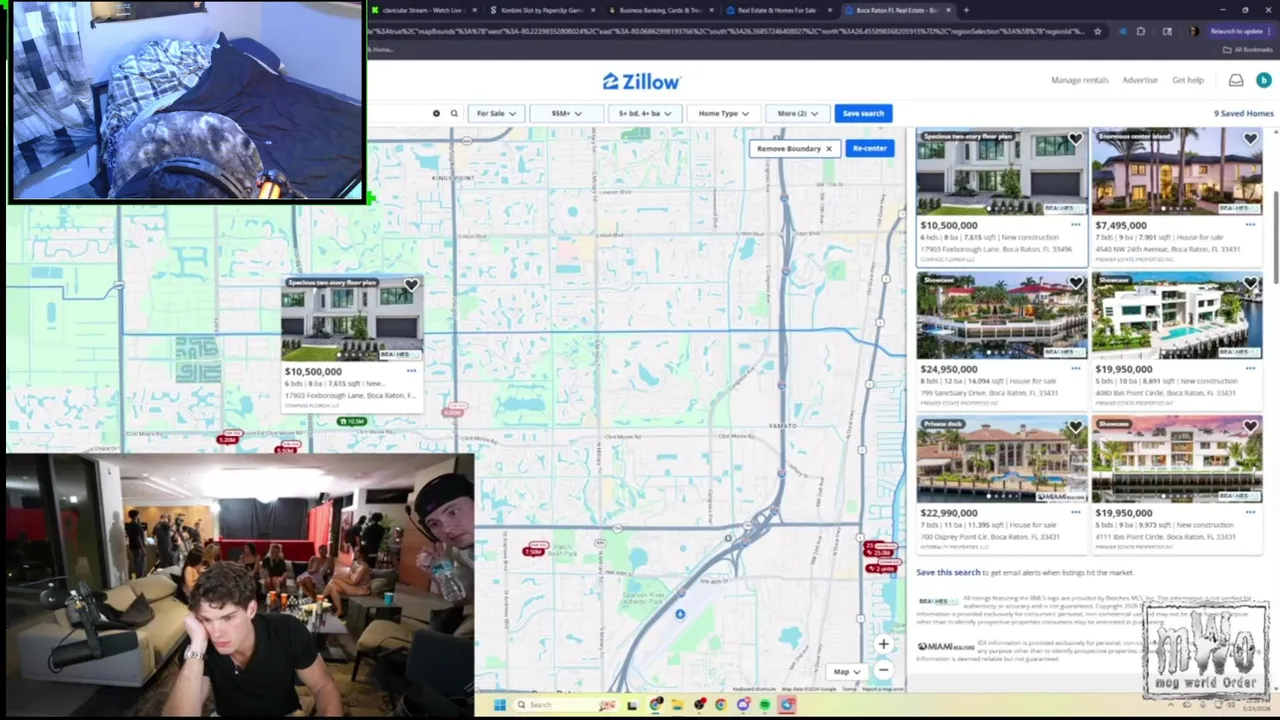
Task: Open the Advertise link
Action: click(x=1140, y=80)
